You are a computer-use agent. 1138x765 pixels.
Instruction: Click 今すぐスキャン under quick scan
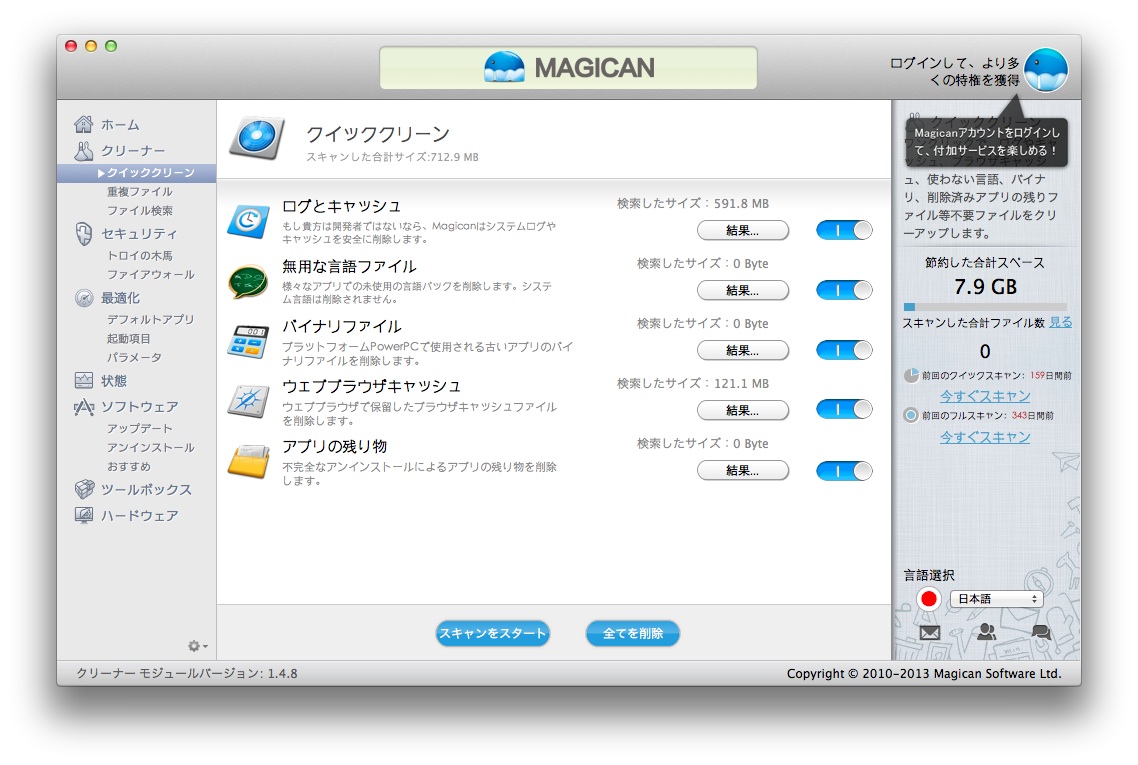985,396
